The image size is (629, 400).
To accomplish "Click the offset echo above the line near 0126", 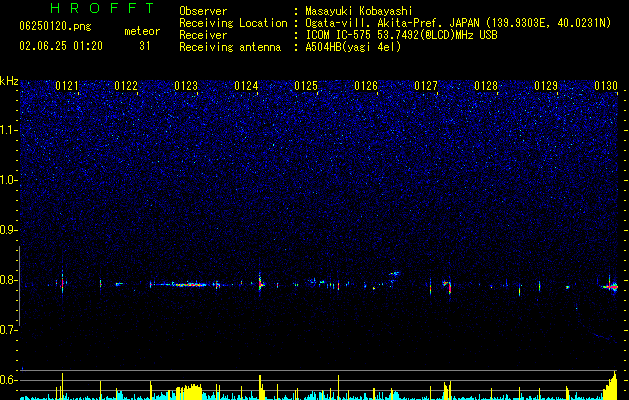I will click(x=394, y=274).
